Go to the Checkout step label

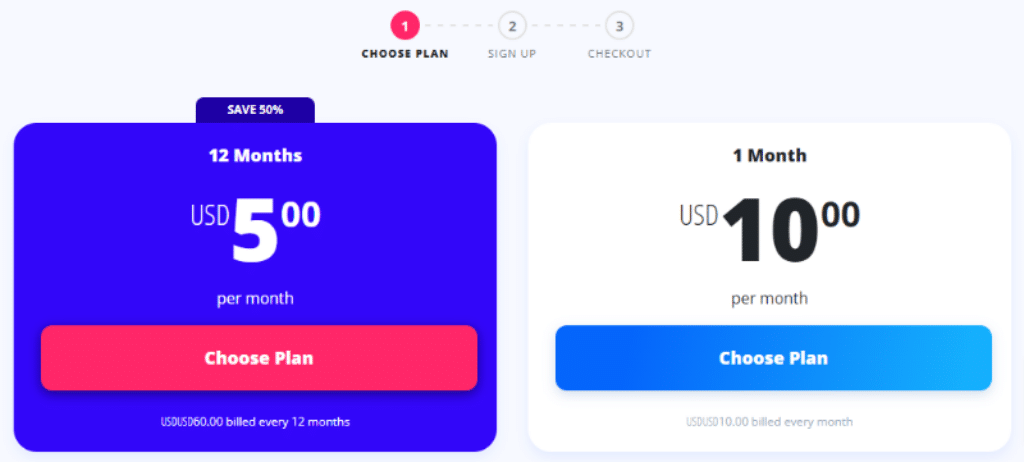[x=620, y=54]
